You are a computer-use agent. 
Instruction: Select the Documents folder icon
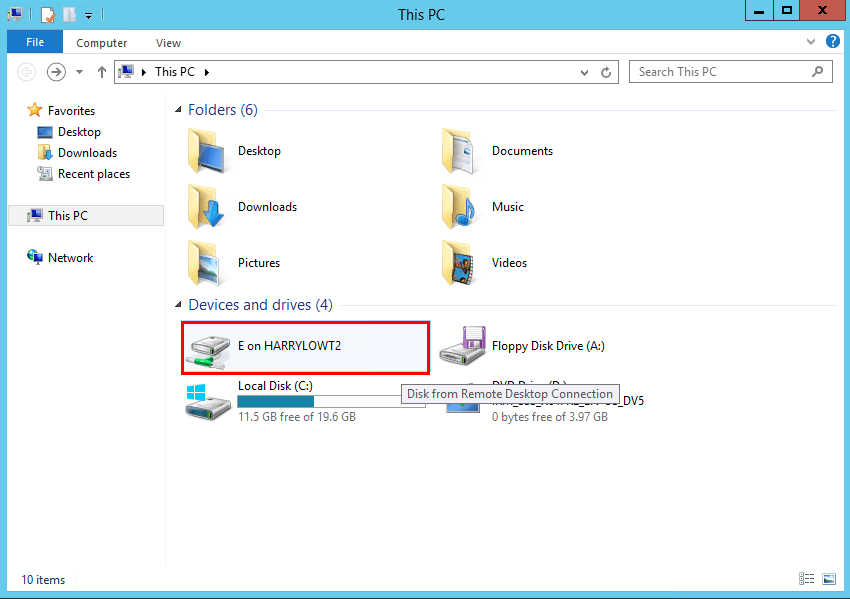click(460, 151)
